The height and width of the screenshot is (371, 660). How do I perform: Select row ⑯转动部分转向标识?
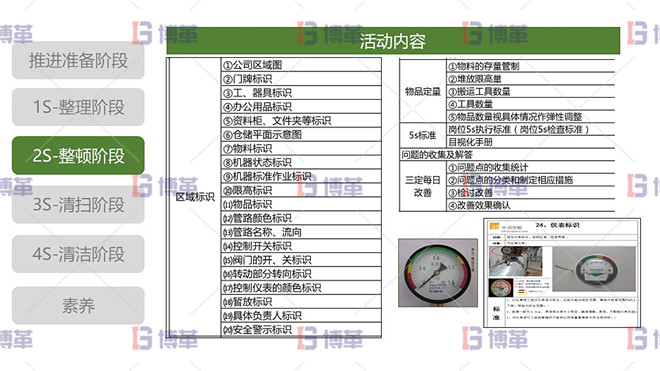click(301, 273)
